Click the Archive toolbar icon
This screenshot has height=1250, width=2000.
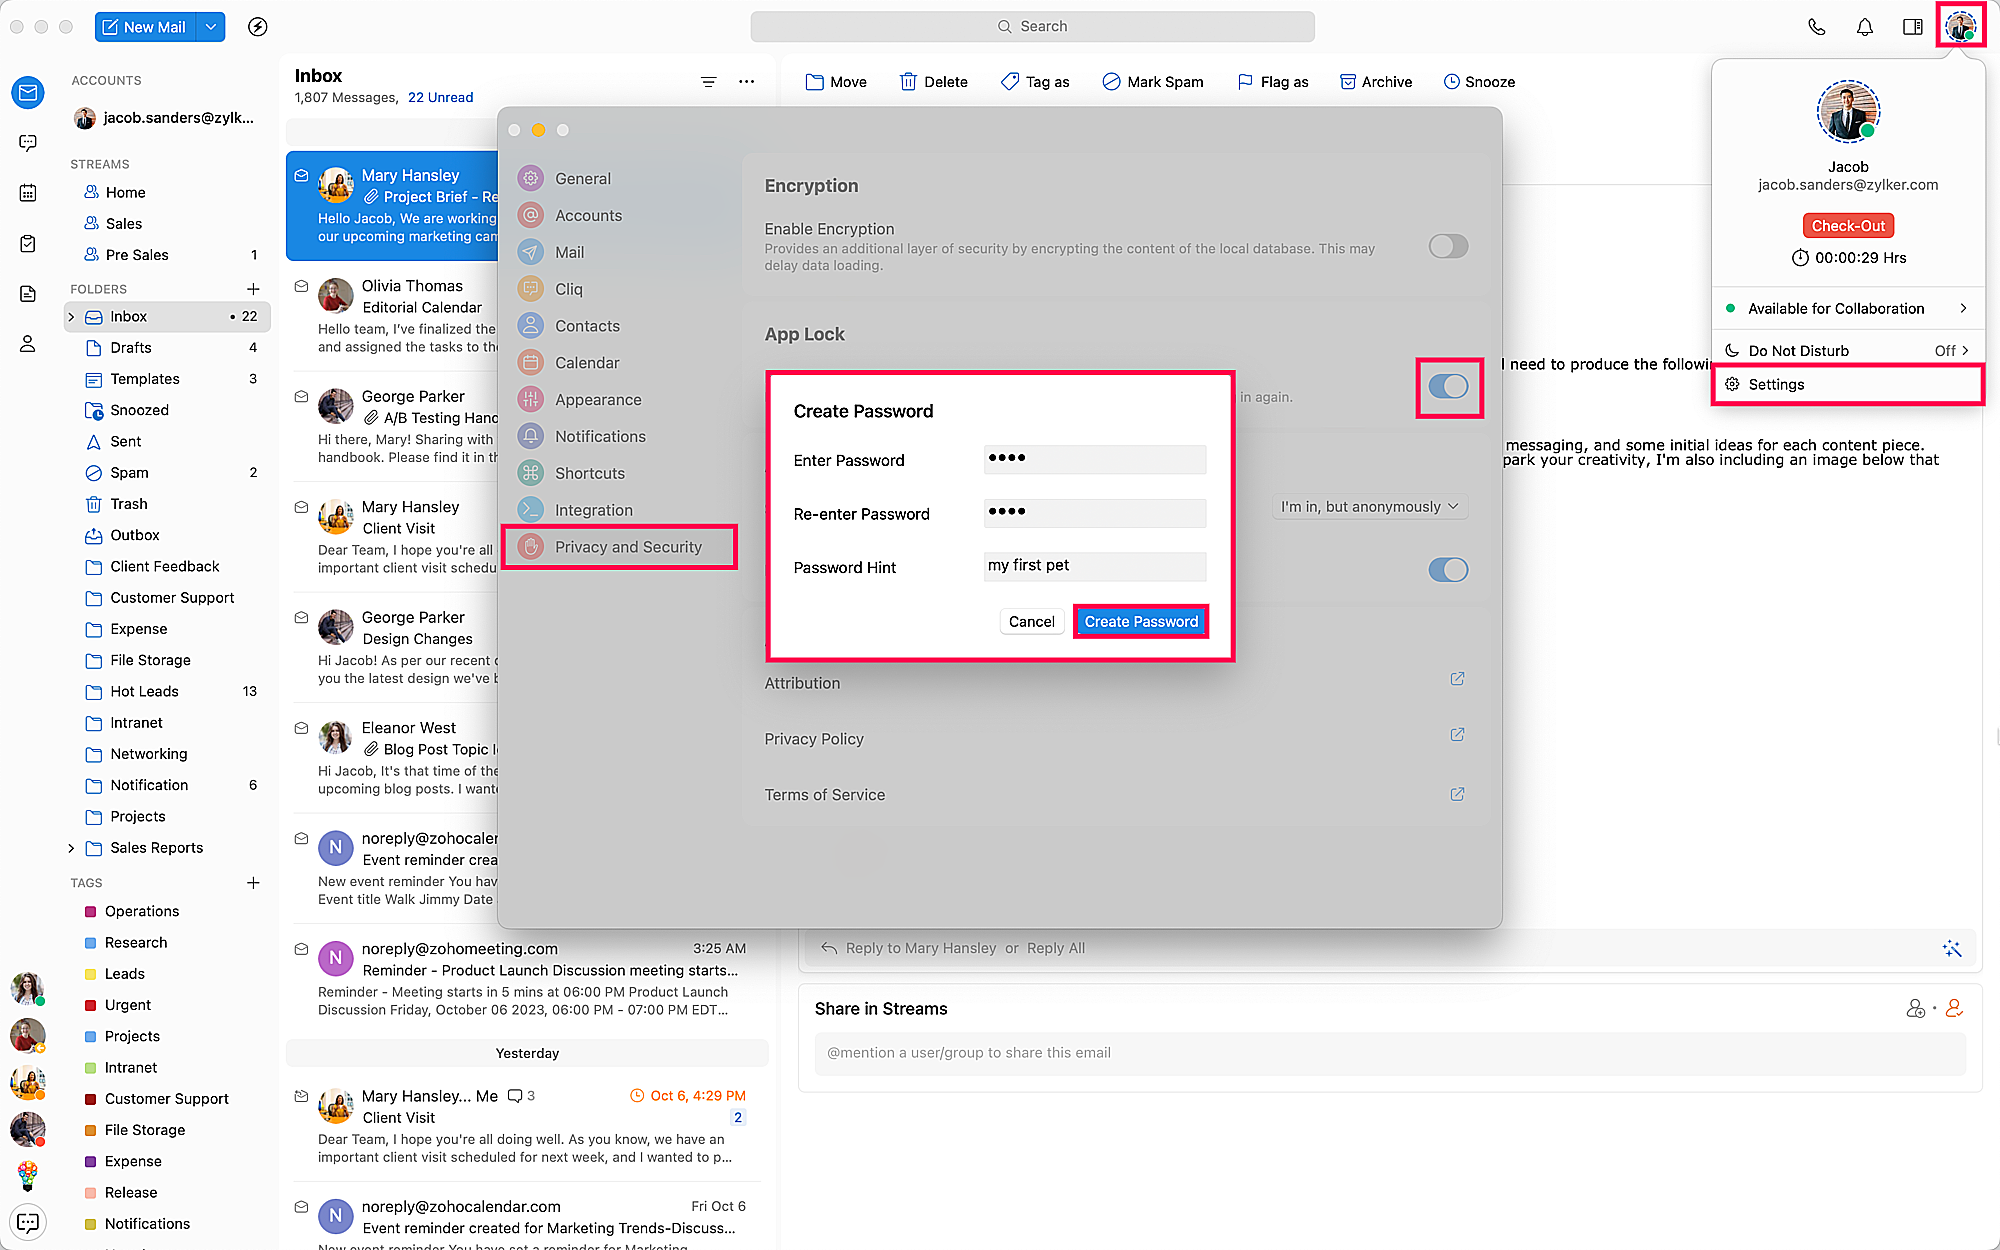[1348, 82]
